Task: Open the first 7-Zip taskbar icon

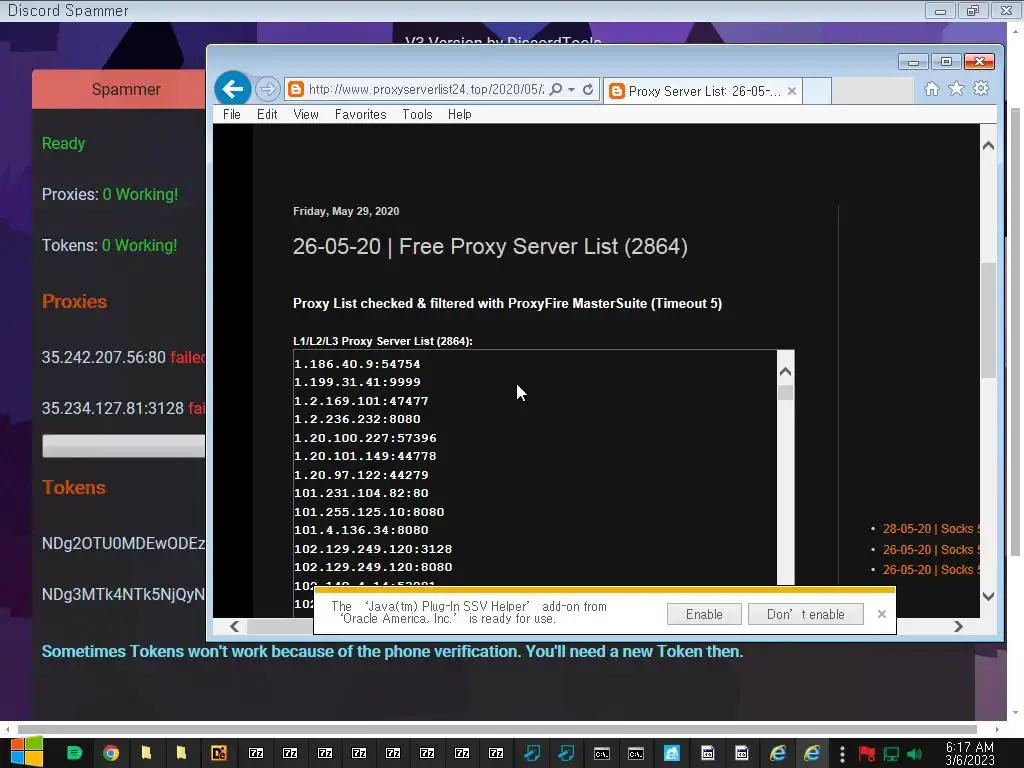Action: coord(256,753)
